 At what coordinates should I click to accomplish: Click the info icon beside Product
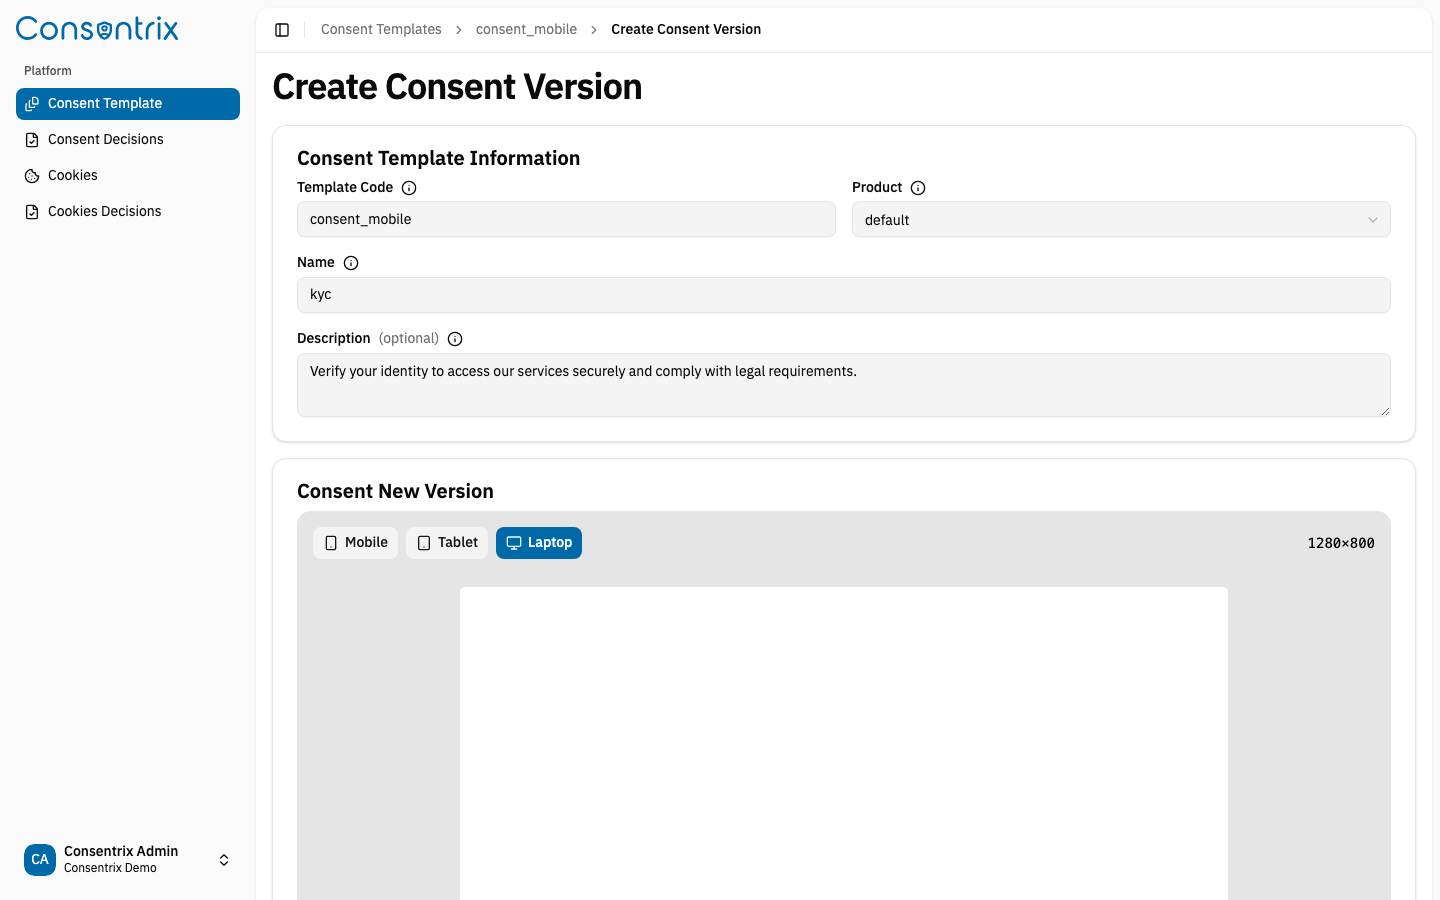point(918,188)
